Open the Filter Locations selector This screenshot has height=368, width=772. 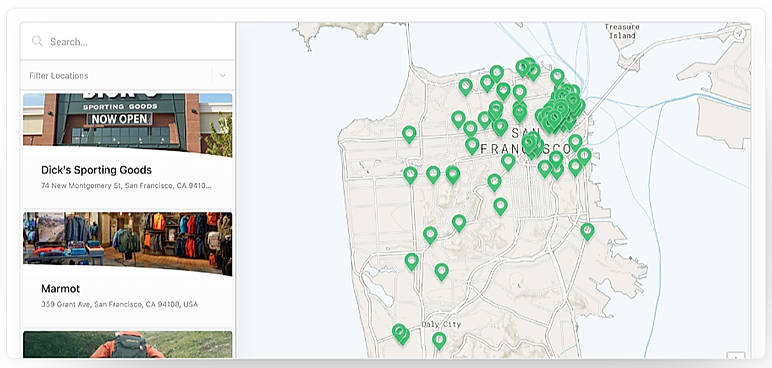[128, 76]
